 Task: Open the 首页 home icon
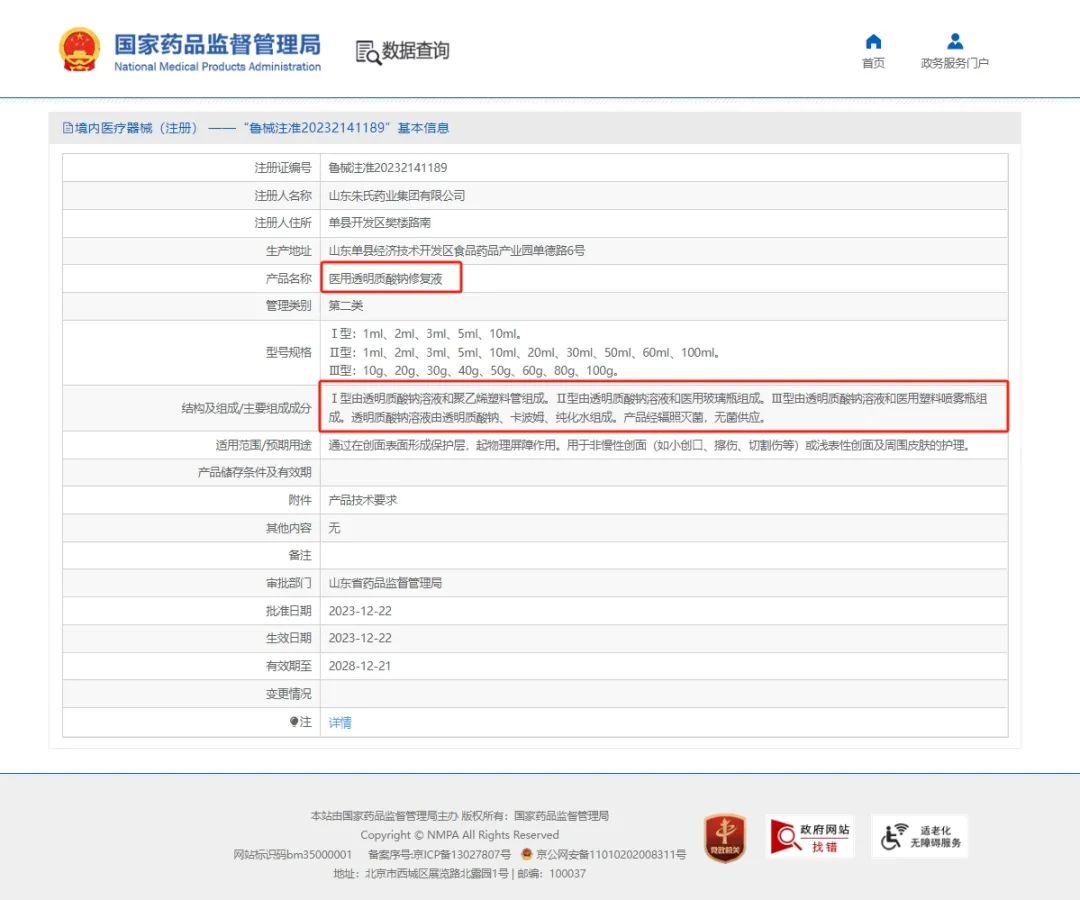pos(873,42)
